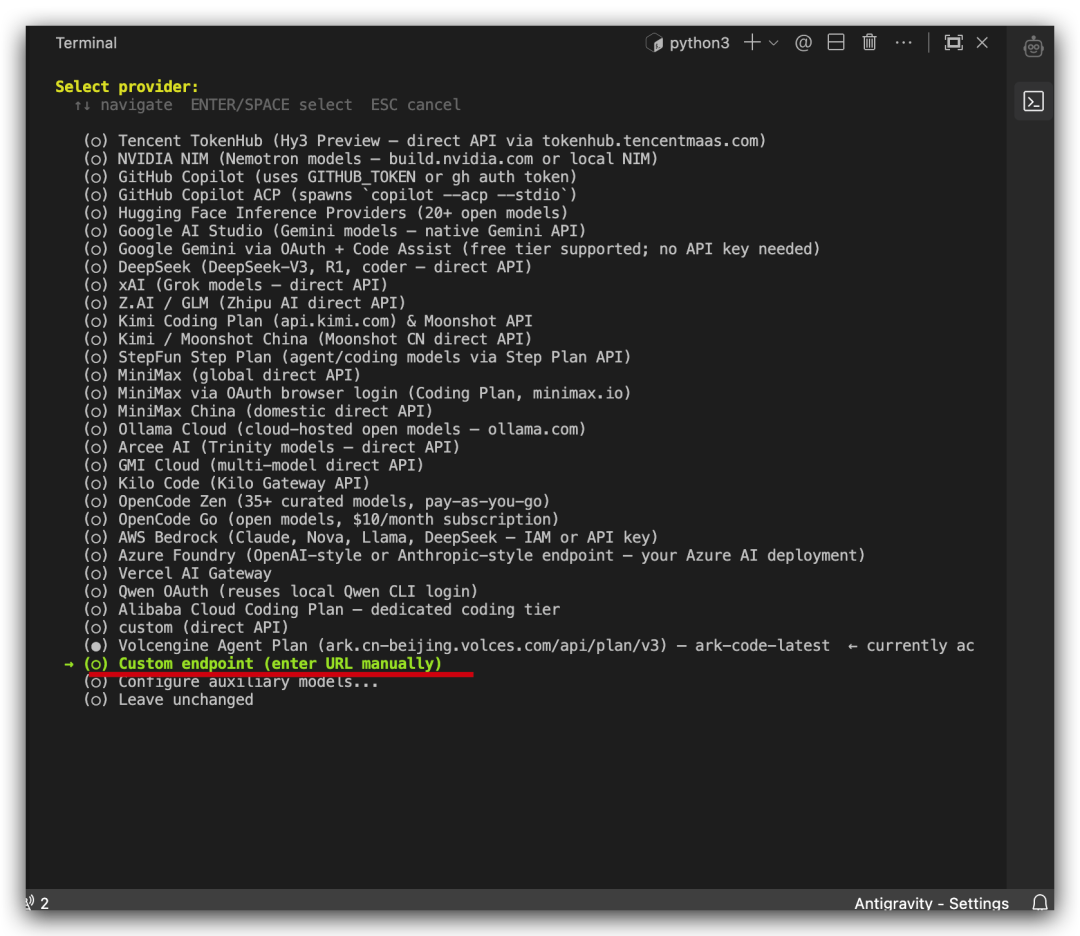Screen dimensions: 1080x936
Task: Click the Select provider heading
Action: click(127, 86)
